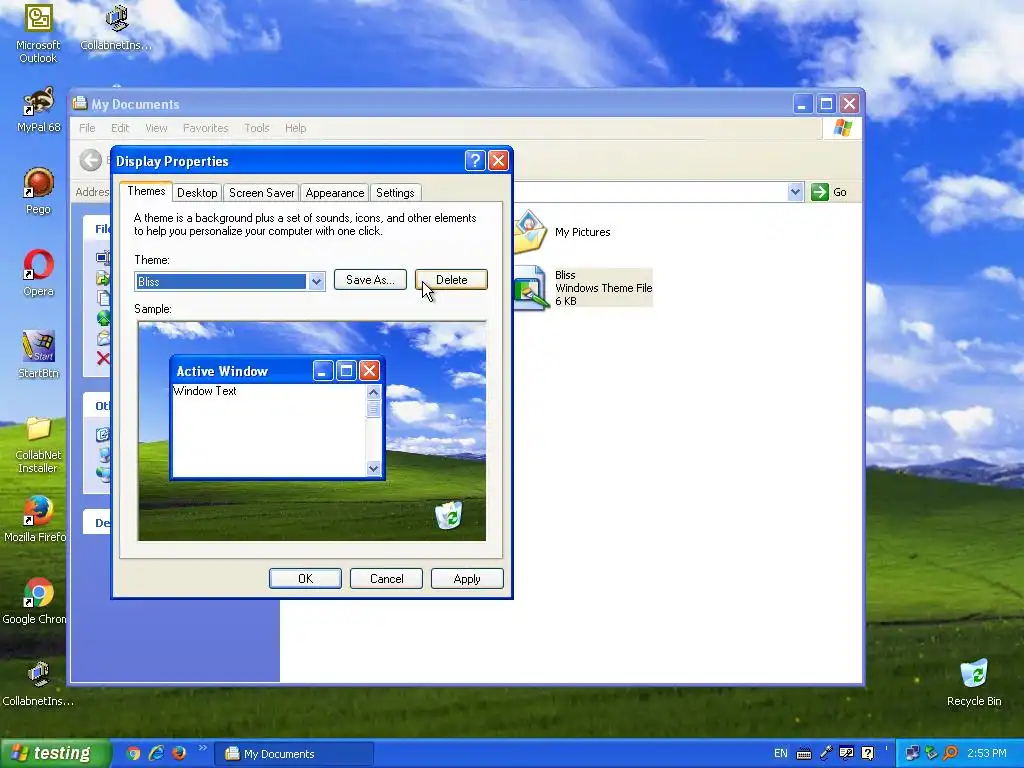Switch to My Documents taskbar button
This screenshot has height=768, width=1024.
tap(295, 754)
